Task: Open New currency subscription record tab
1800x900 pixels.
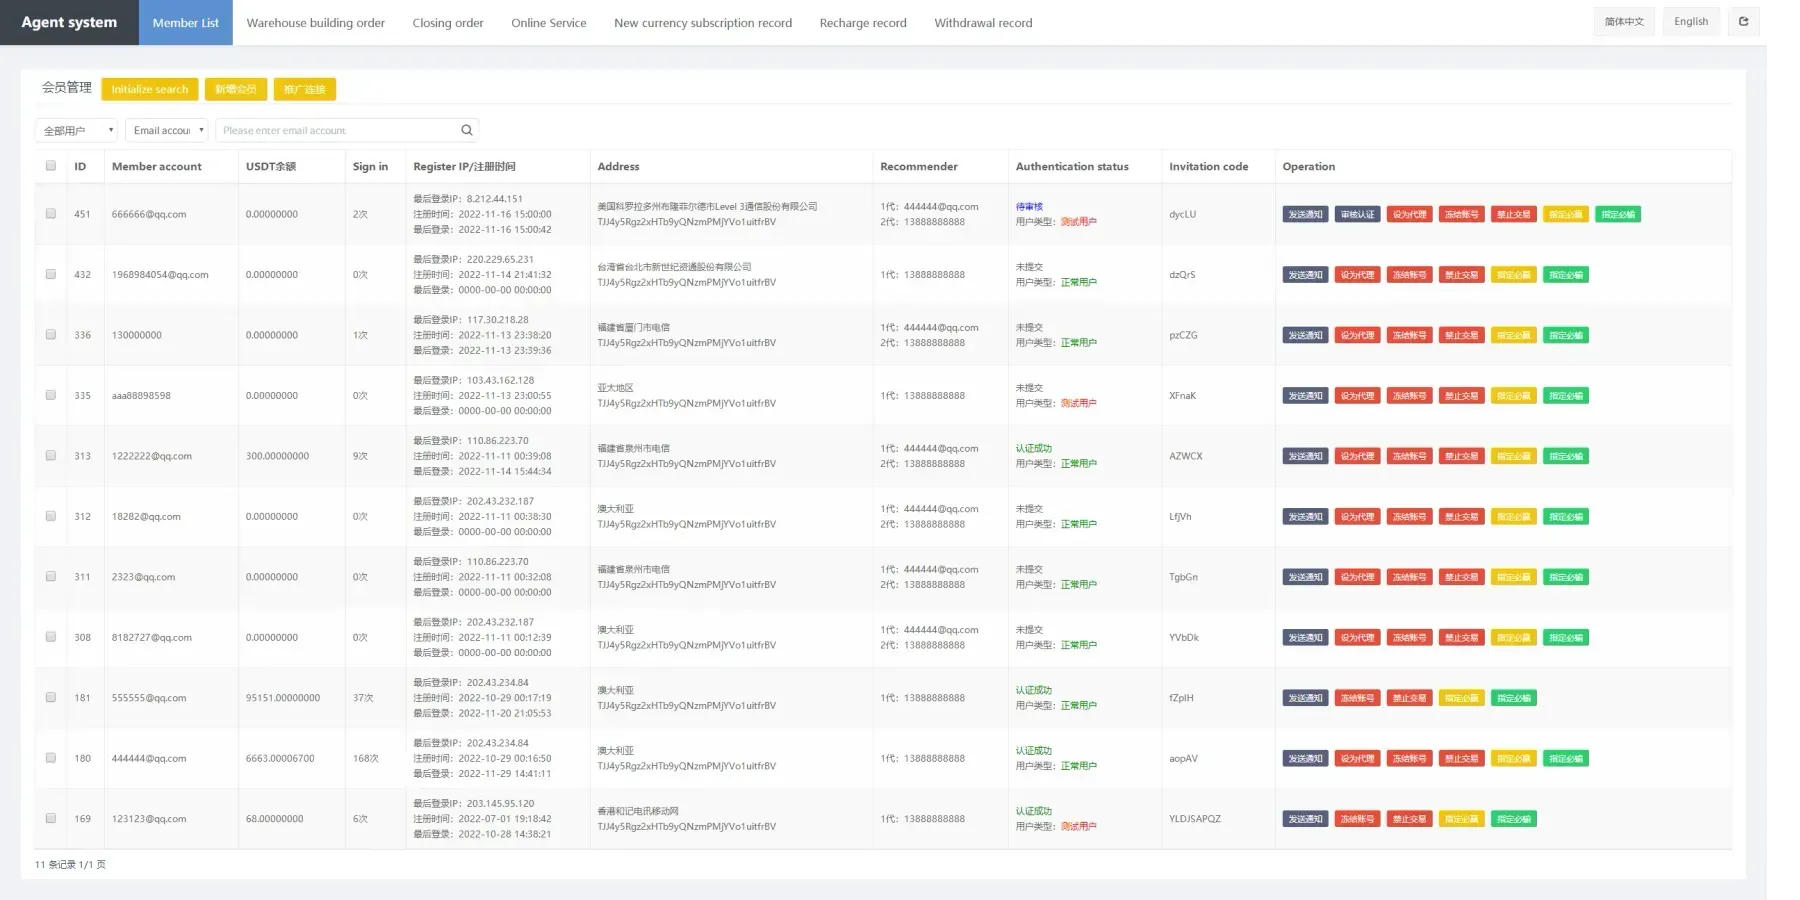Action: tap(703, 22)
